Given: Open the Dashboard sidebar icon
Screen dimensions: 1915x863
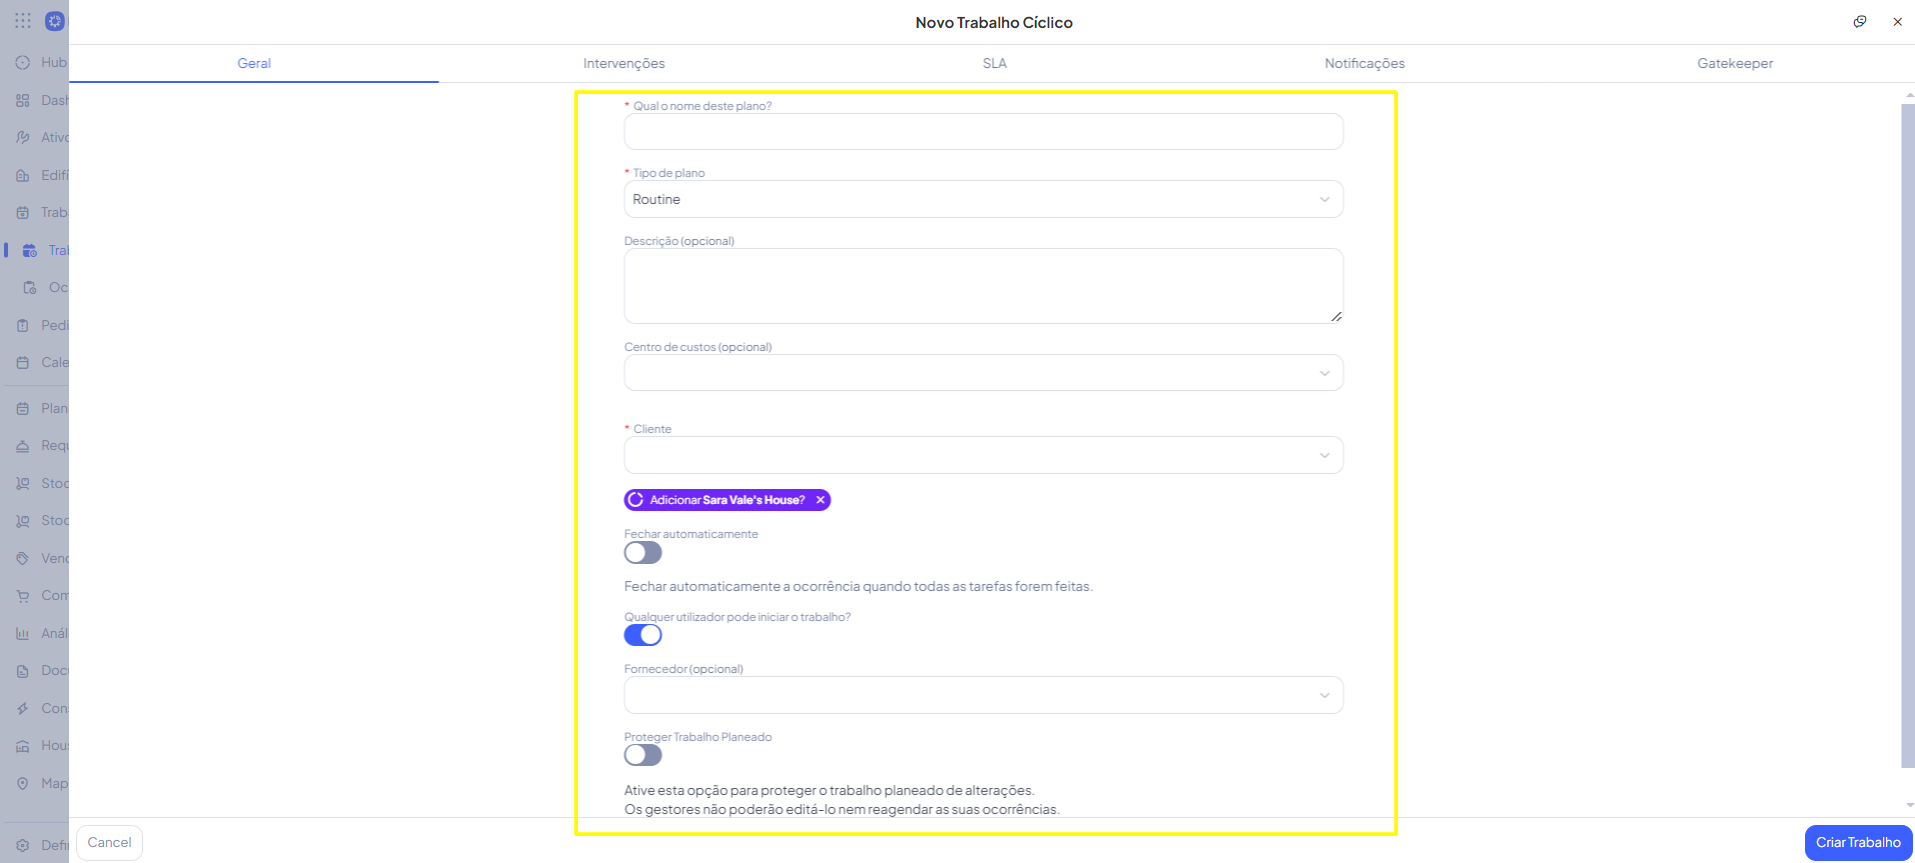Looking at the screenshot, I should 23,100.
